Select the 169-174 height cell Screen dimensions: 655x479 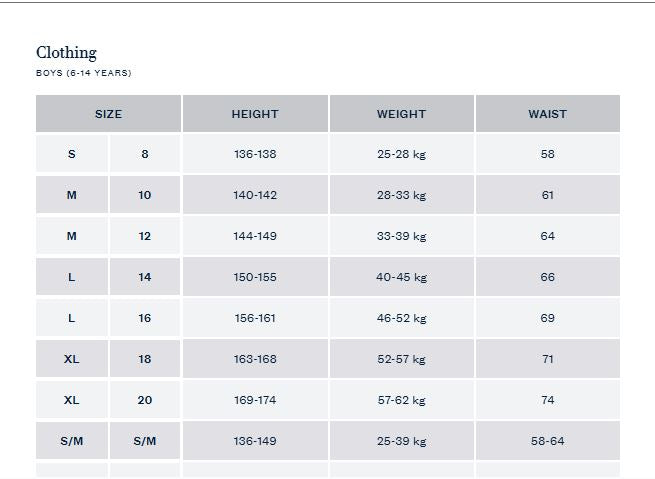tap(255, 400)
